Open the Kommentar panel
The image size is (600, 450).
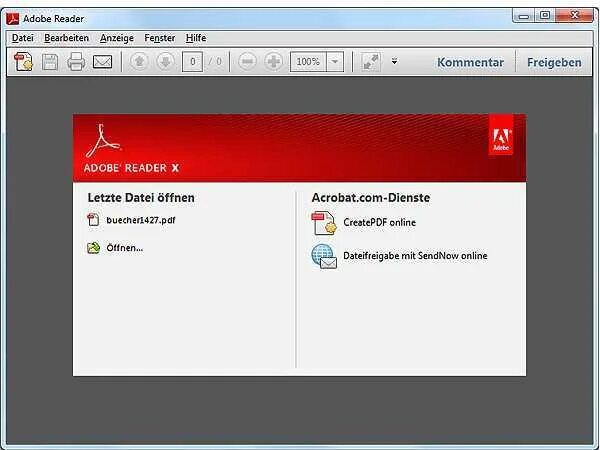[x=470, y=62]
